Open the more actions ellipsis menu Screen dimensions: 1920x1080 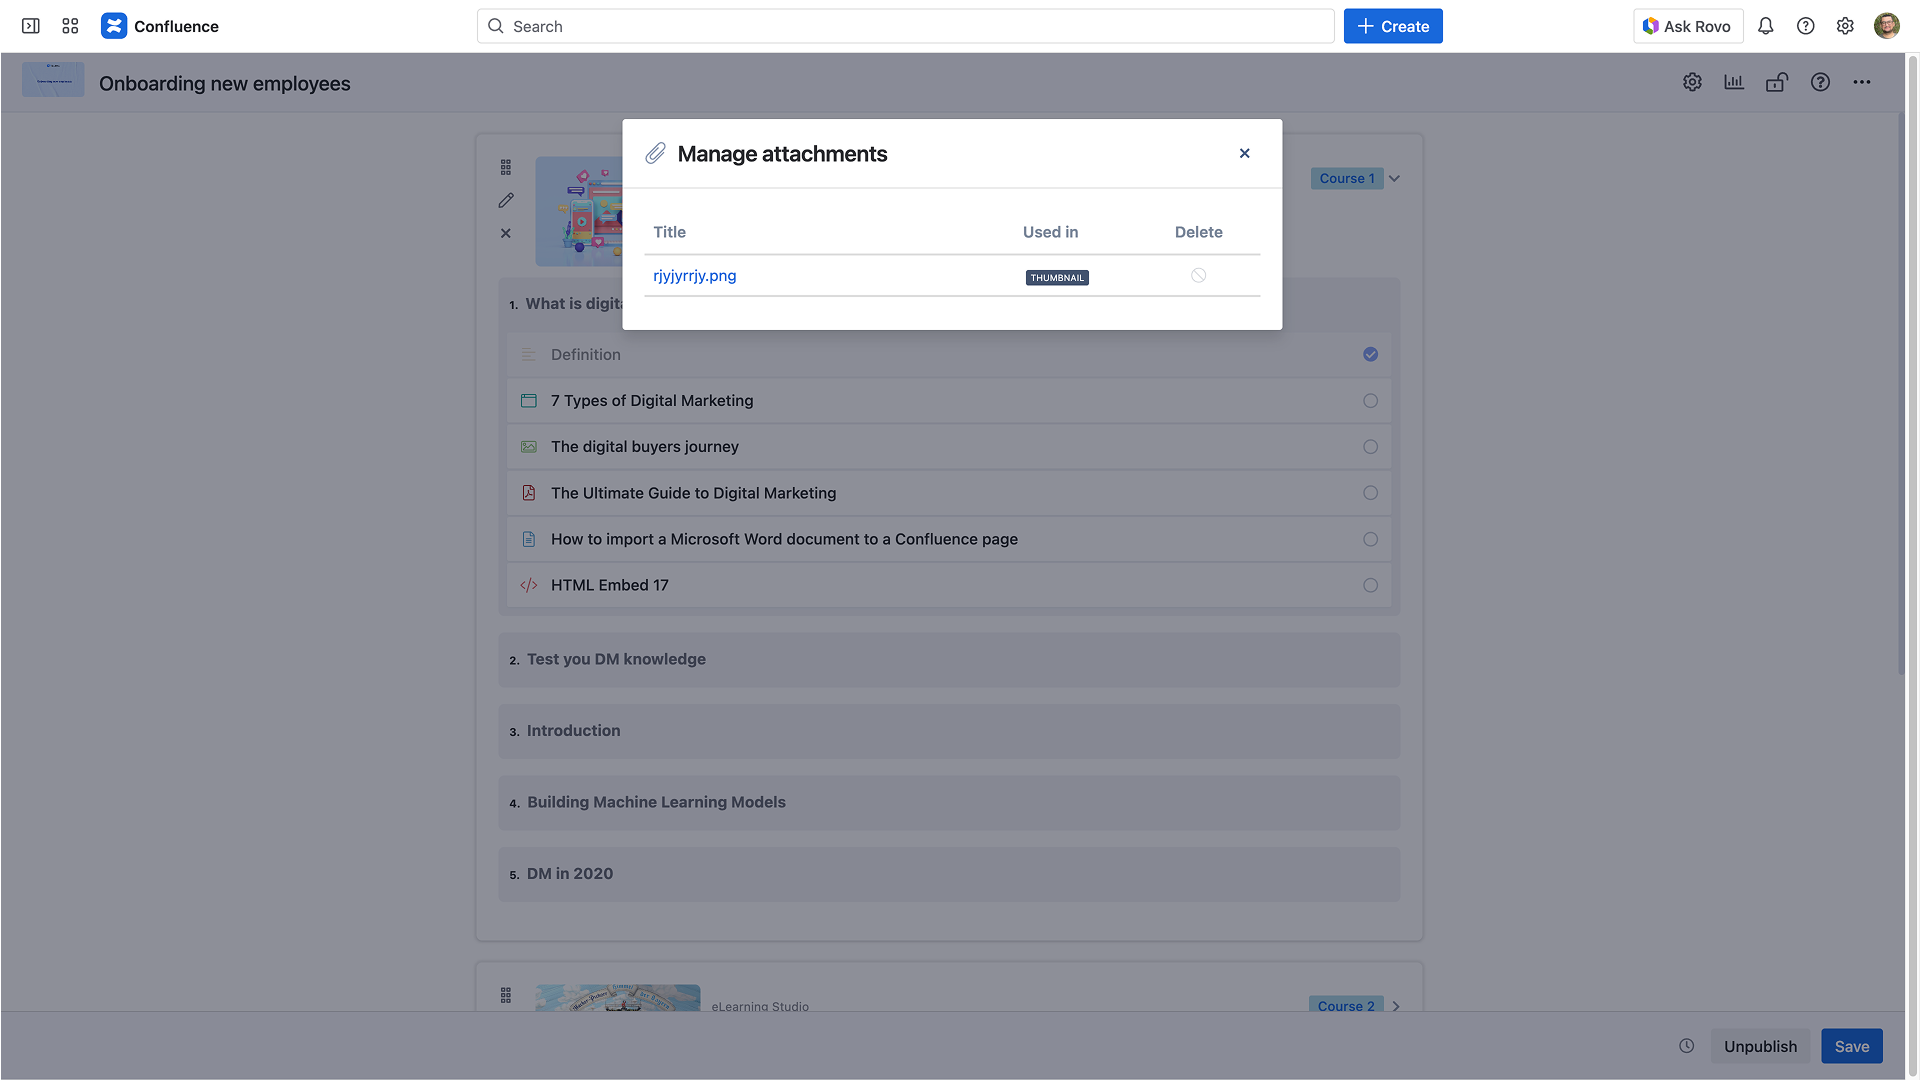(1861, 82)
